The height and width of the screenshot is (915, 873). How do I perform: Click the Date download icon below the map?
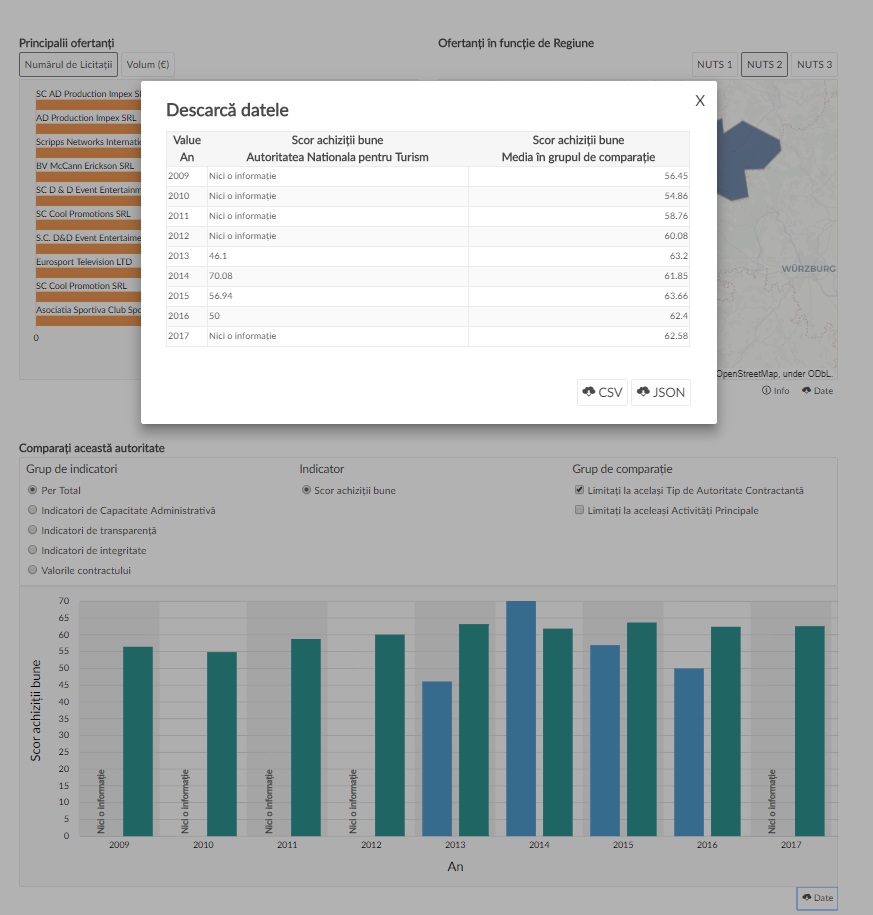817,391
